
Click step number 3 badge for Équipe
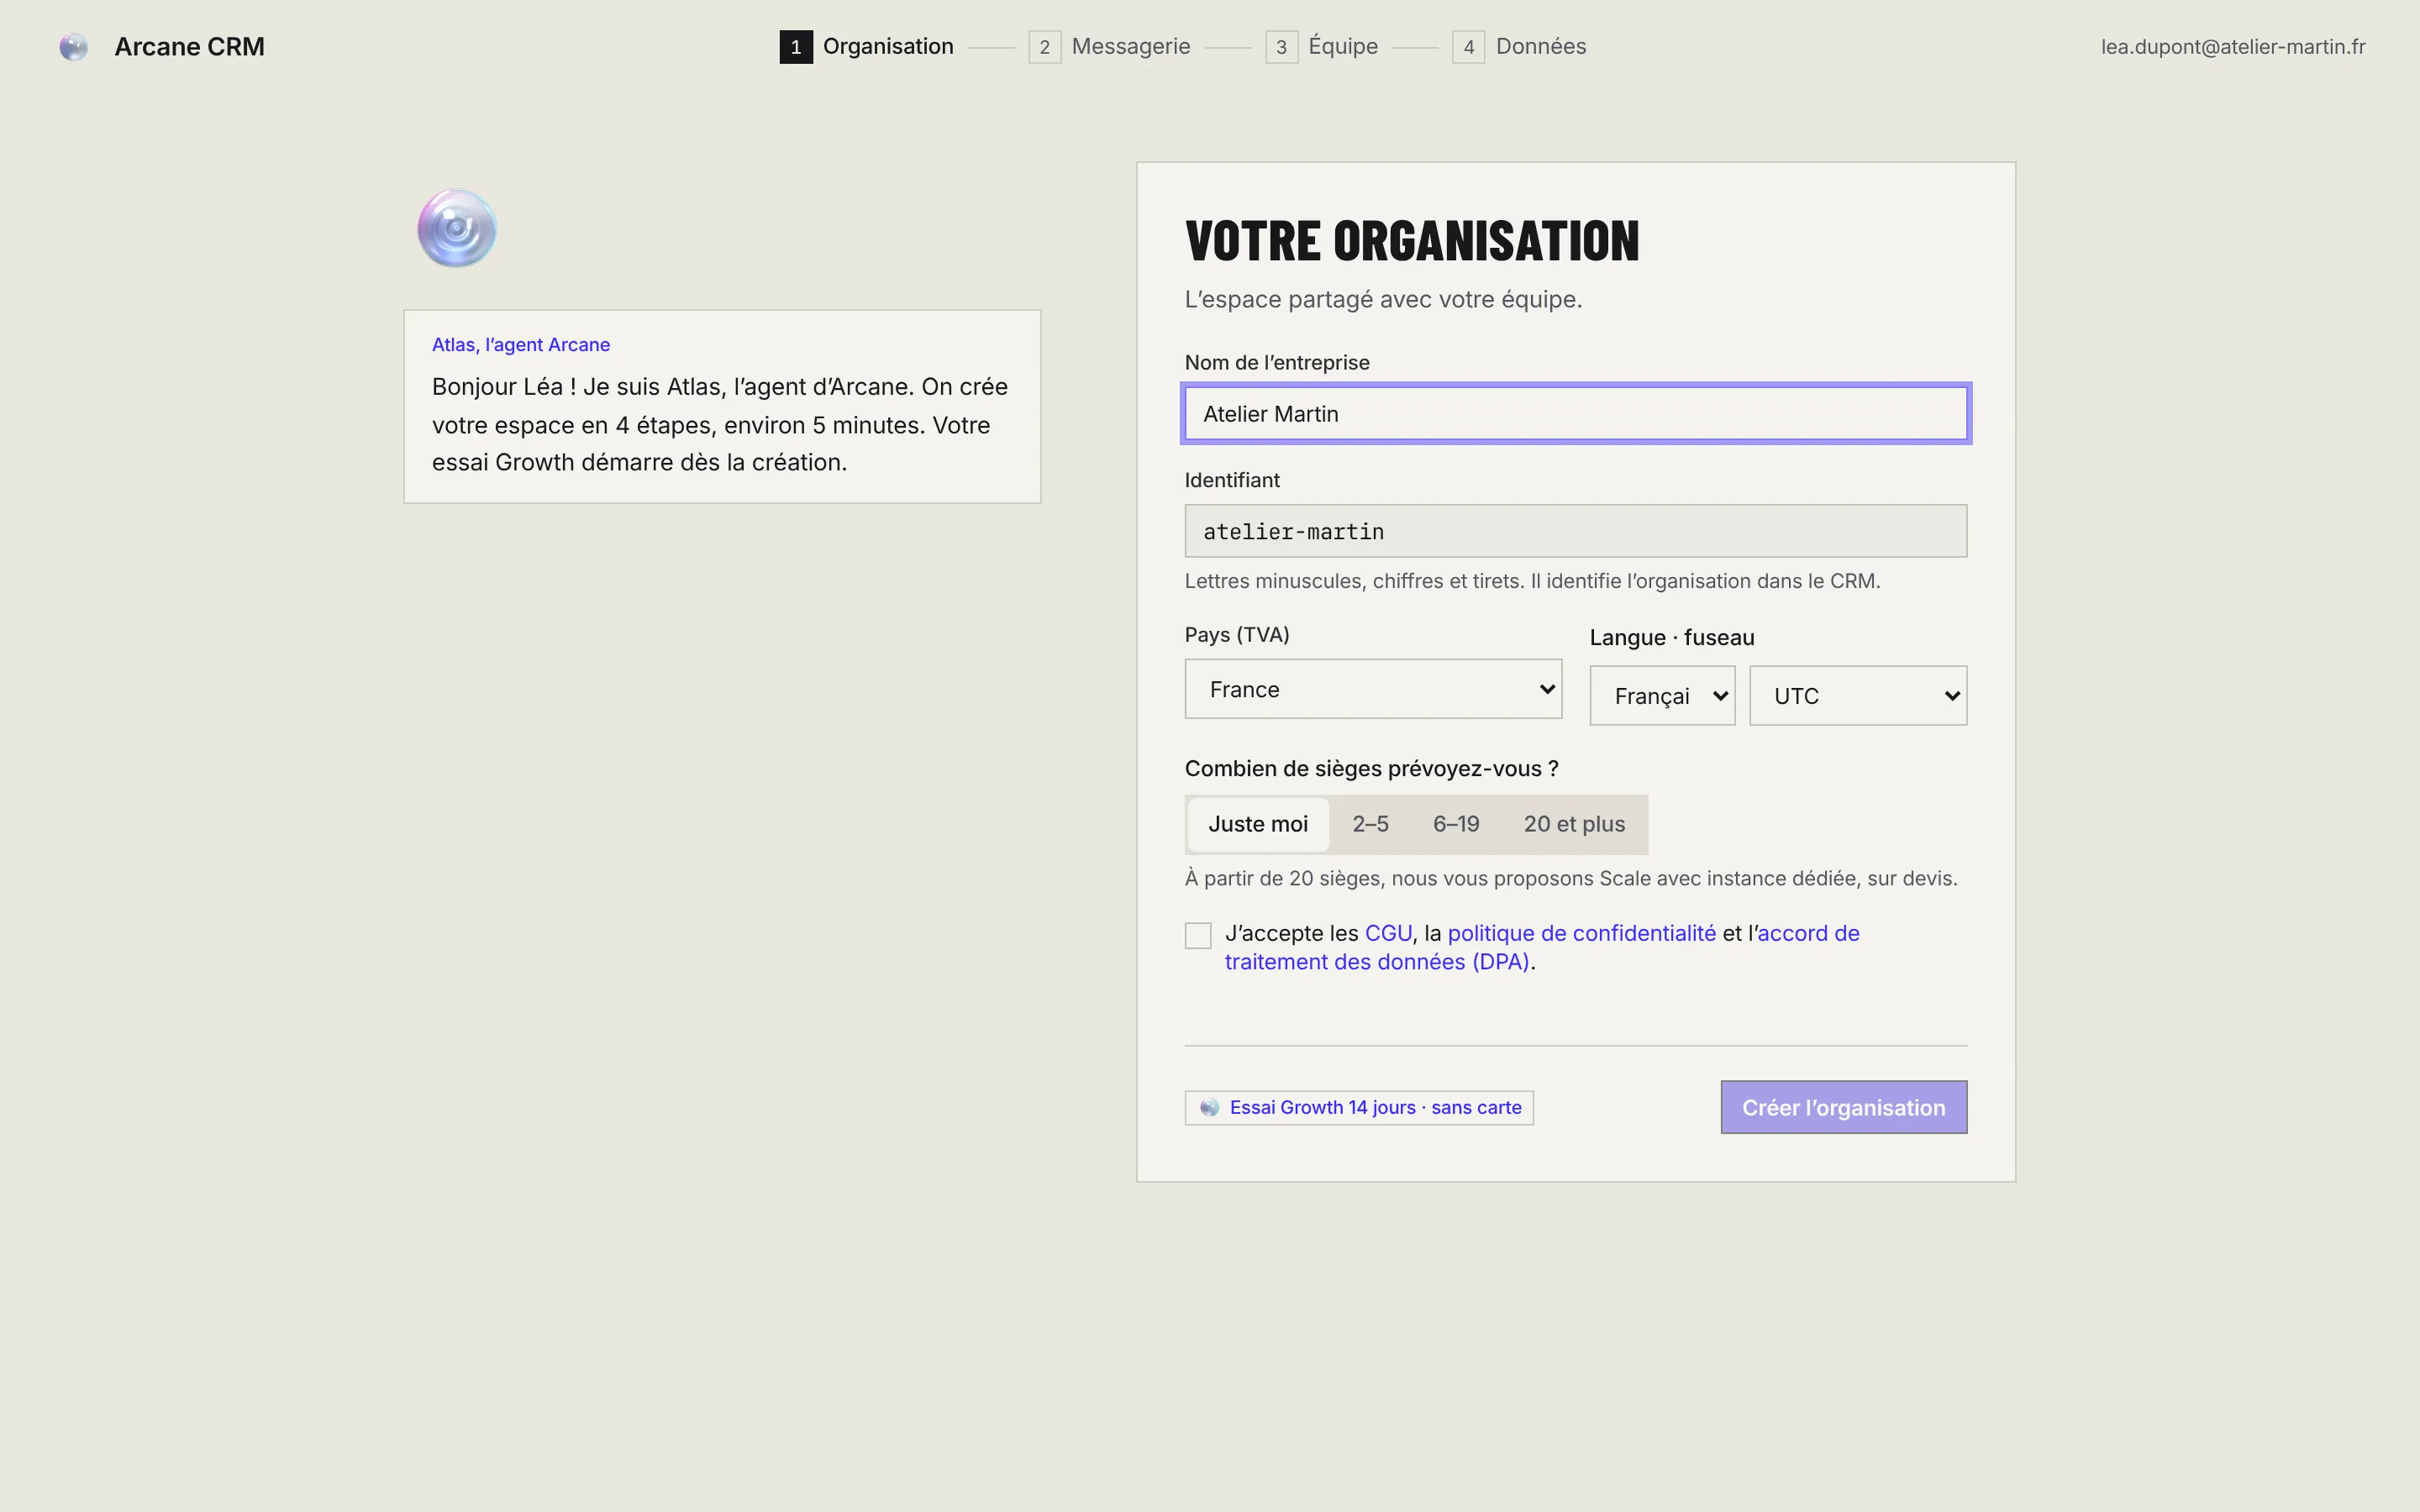coord(1282,47)
